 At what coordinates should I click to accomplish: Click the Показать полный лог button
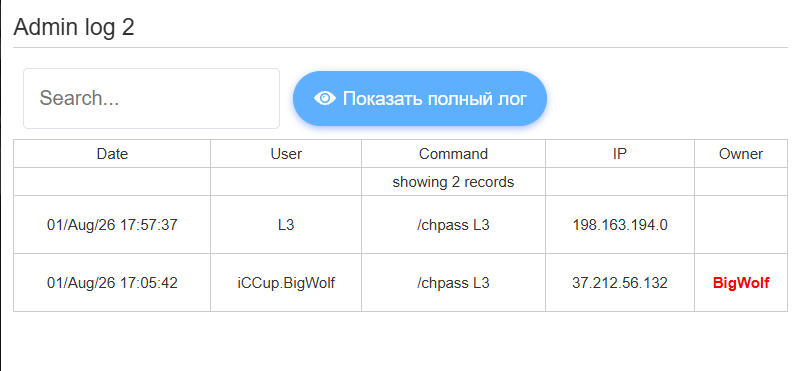point(420,98)
